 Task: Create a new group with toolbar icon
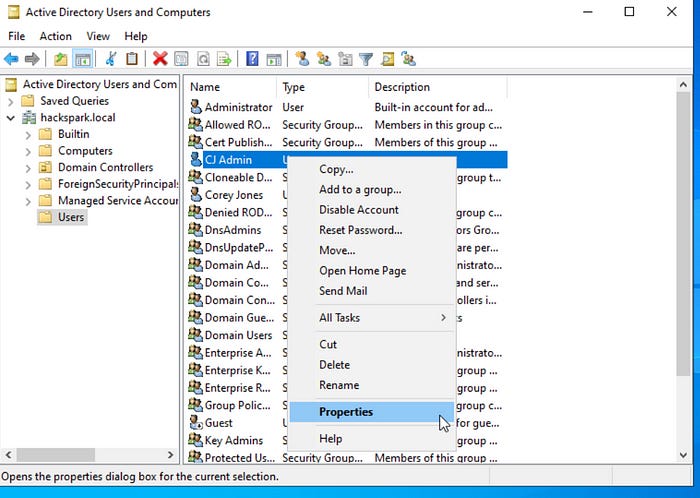coord(324,59)
